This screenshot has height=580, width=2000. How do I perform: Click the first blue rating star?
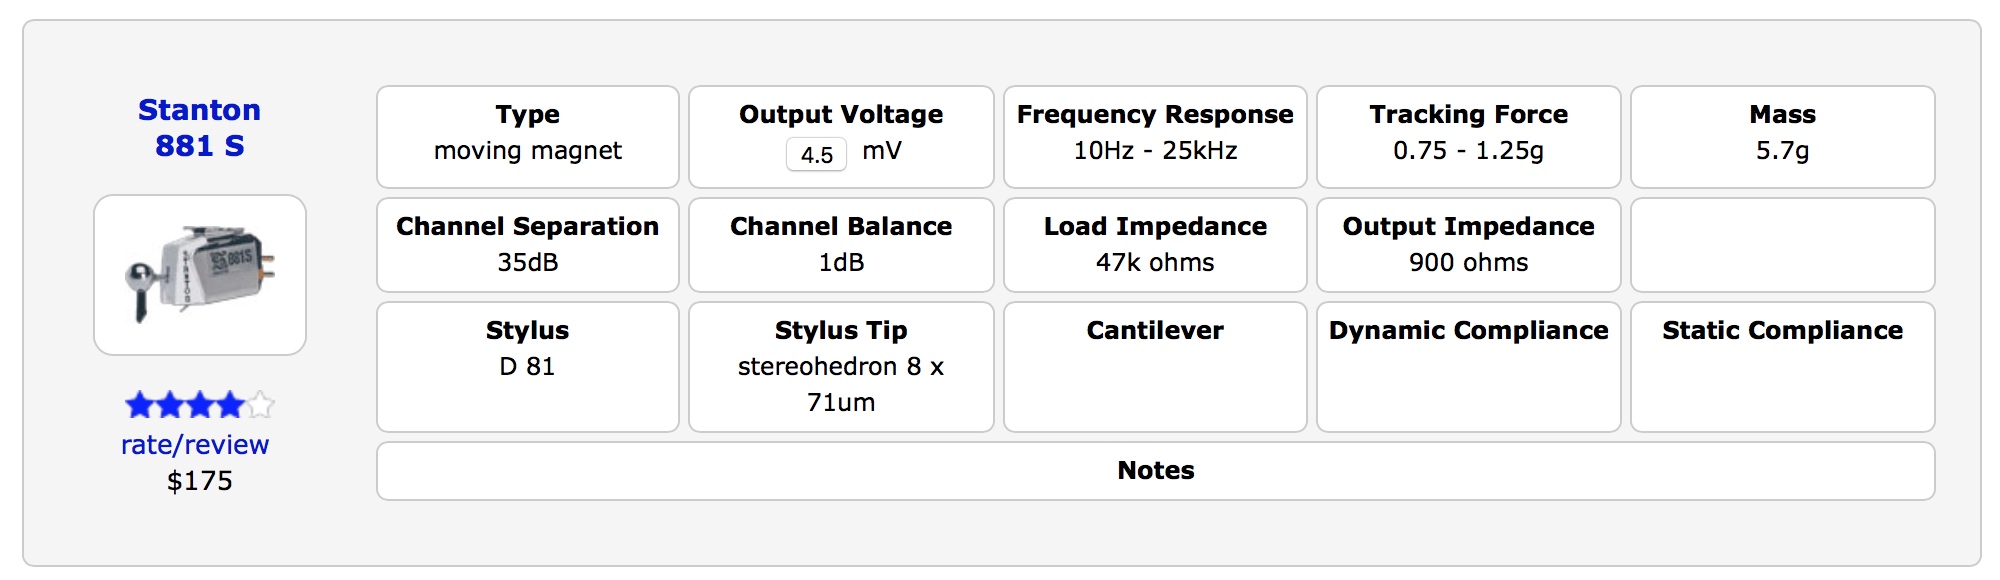coord(139,405)
